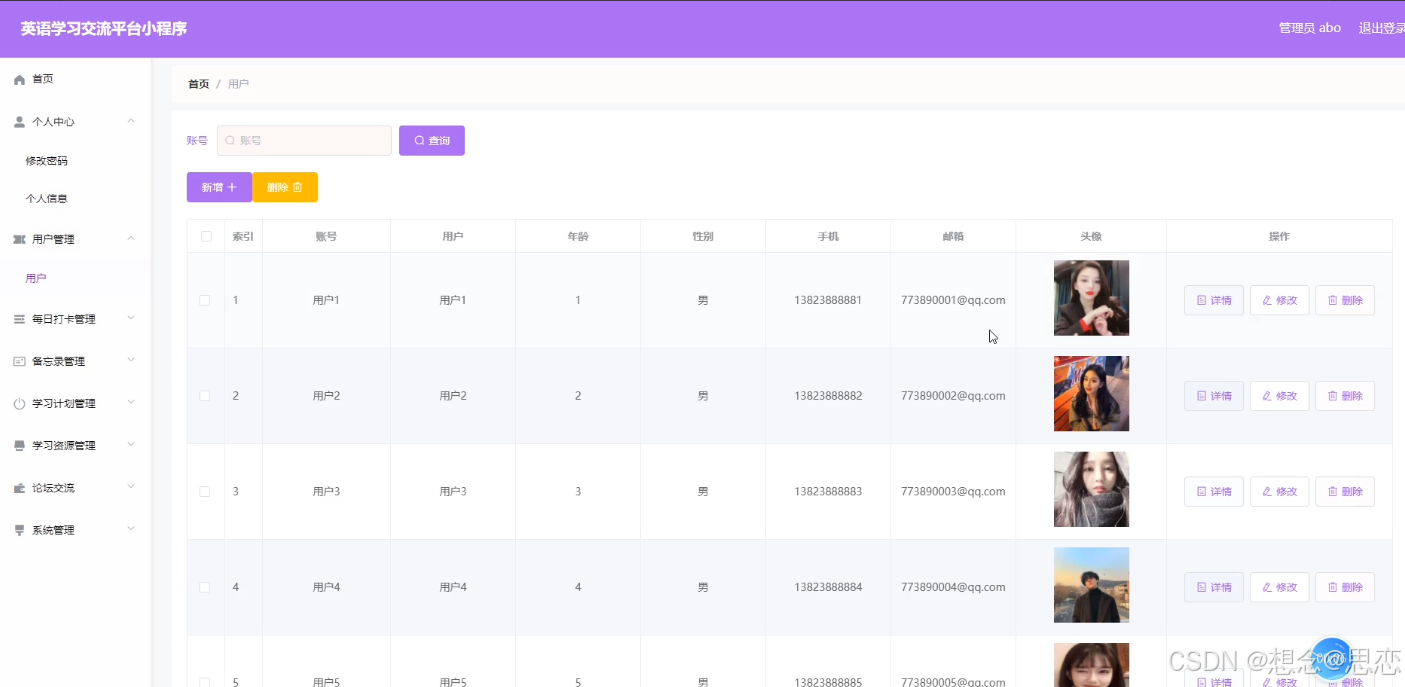Viewport: 1405px width, 687px height.
Task: Click the user management icon beside 用户管理
Action: coord(19,240)
